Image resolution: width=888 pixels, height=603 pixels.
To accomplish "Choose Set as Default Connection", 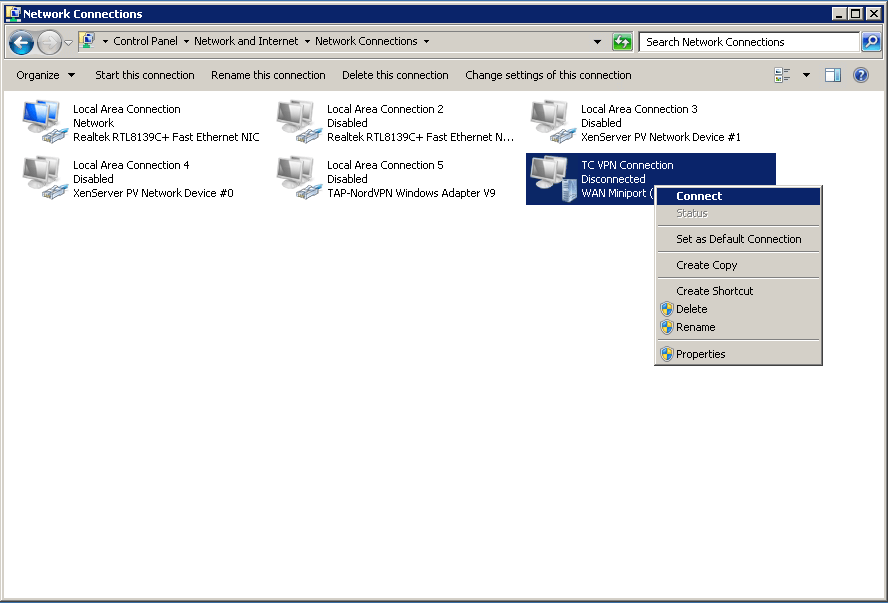I will [738, 239].
